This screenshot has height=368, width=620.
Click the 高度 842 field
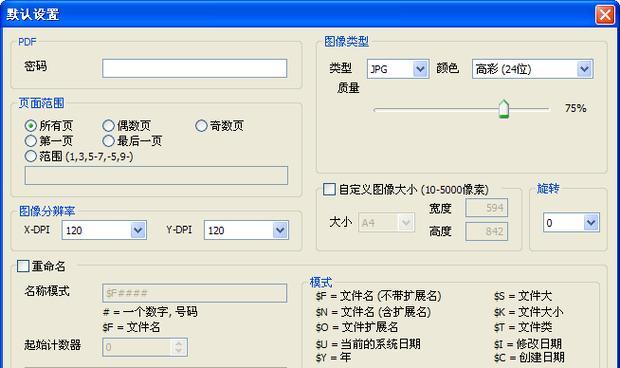tap(486, 231)
